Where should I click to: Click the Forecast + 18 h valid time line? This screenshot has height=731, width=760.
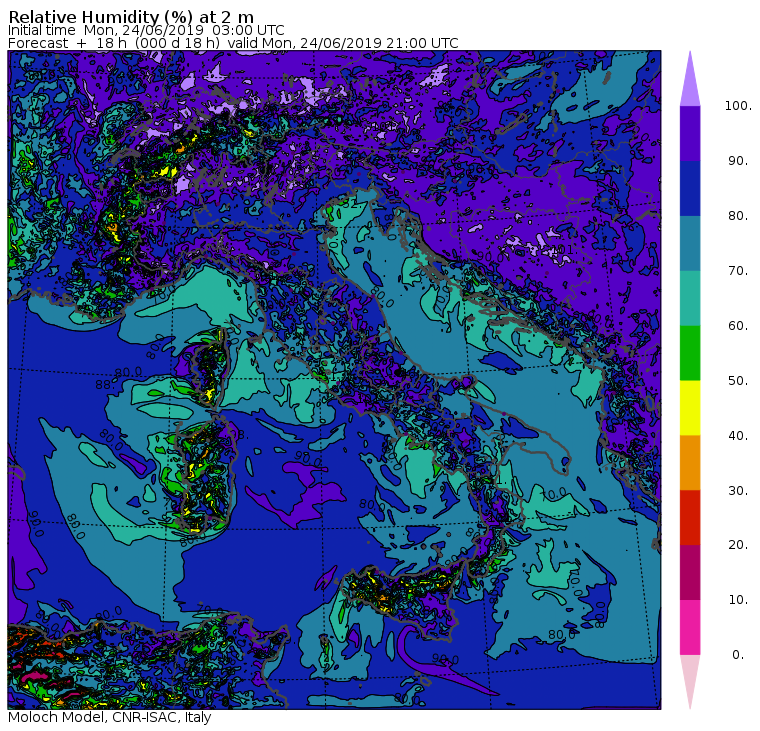pyautogui.click(x=233, y=44)
